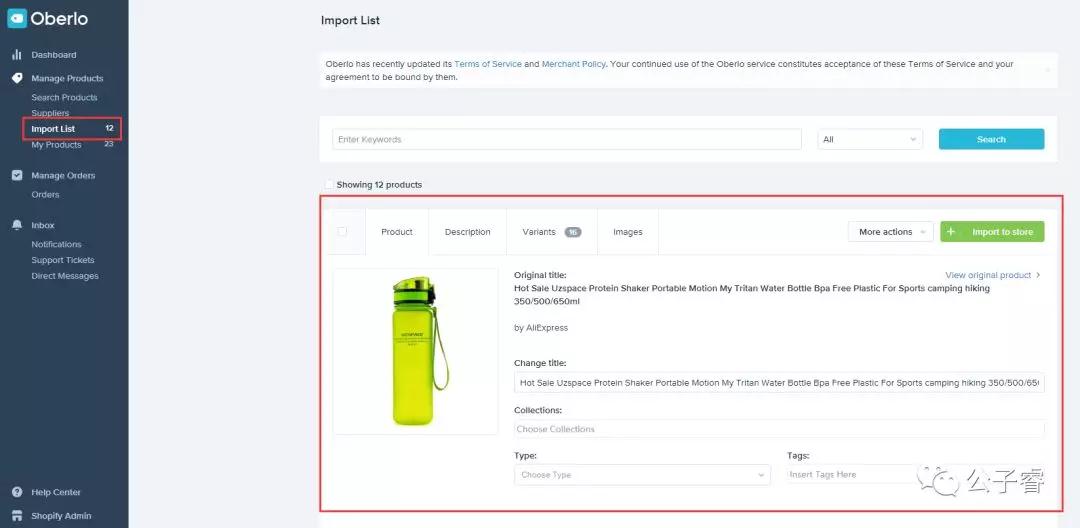Screen dimensions: 1080x528
Task: Open Suppliers in the sidebar
Action: pyautogui.click(x=50, y=113)
